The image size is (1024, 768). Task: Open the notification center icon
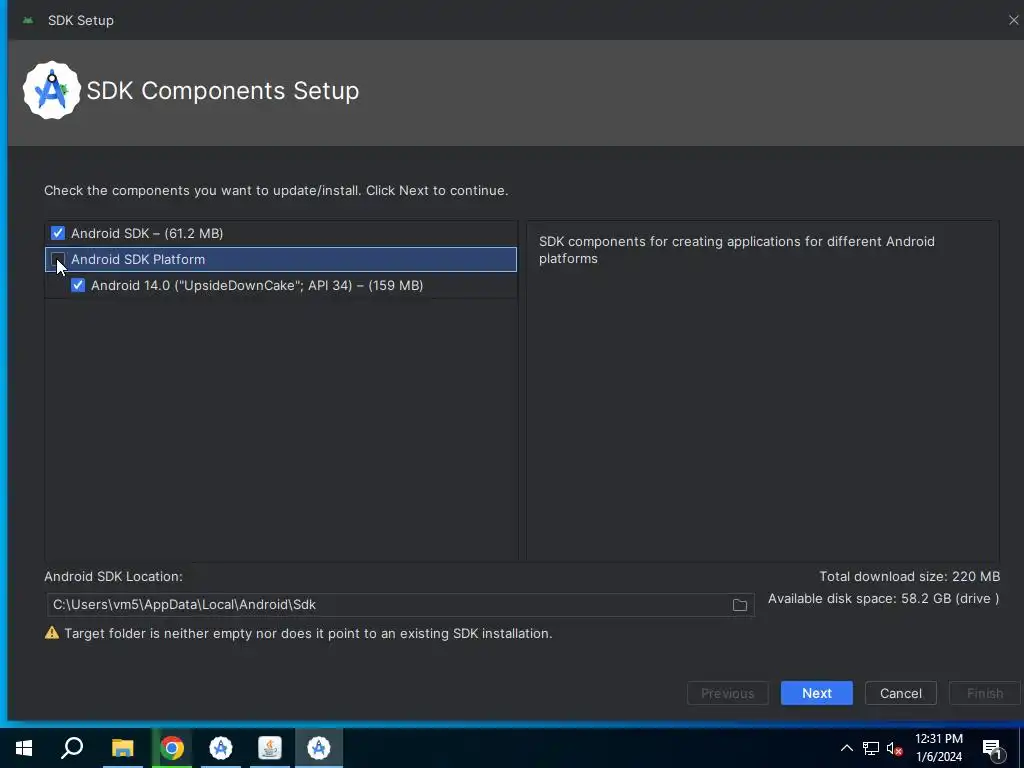[992, 748]
